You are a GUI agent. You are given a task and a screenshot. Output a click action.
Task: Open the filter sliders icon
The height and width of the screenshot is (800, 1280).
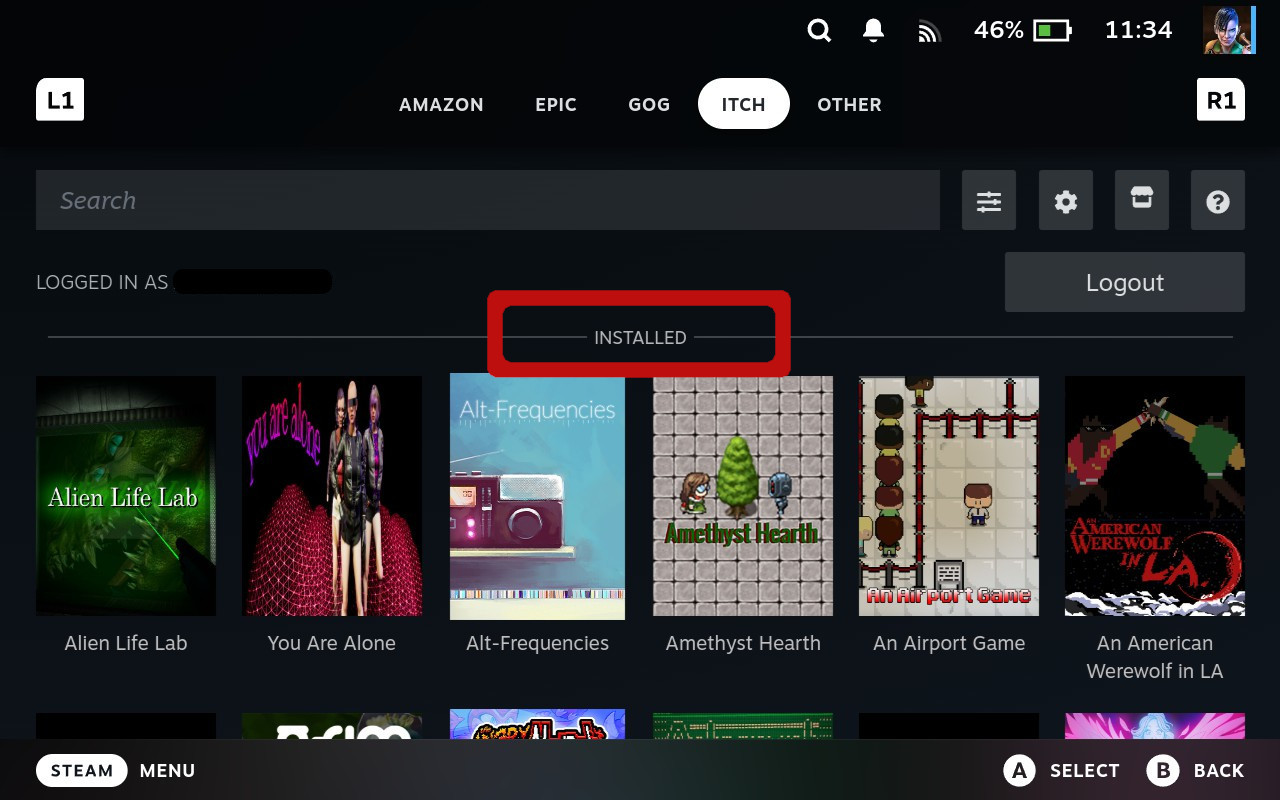[989, 200]
